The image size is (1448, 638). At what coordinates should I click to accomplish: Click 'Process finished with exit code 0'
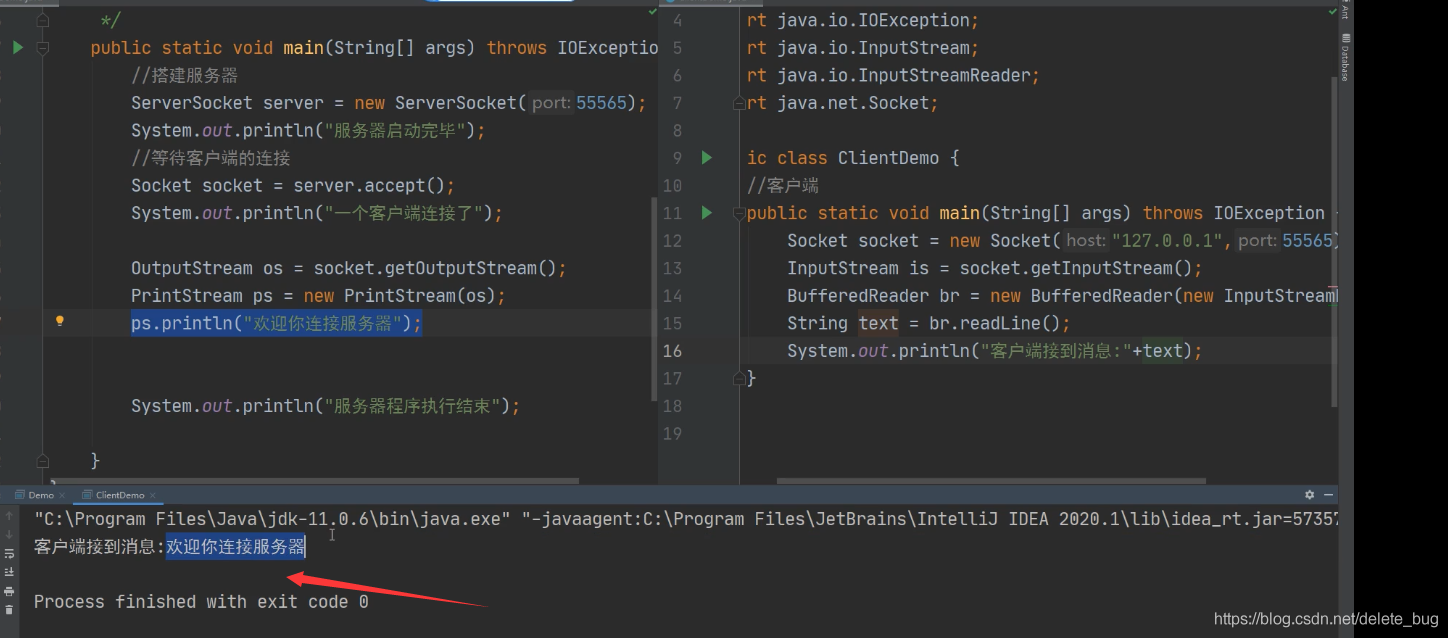click(x=201, y=601)
